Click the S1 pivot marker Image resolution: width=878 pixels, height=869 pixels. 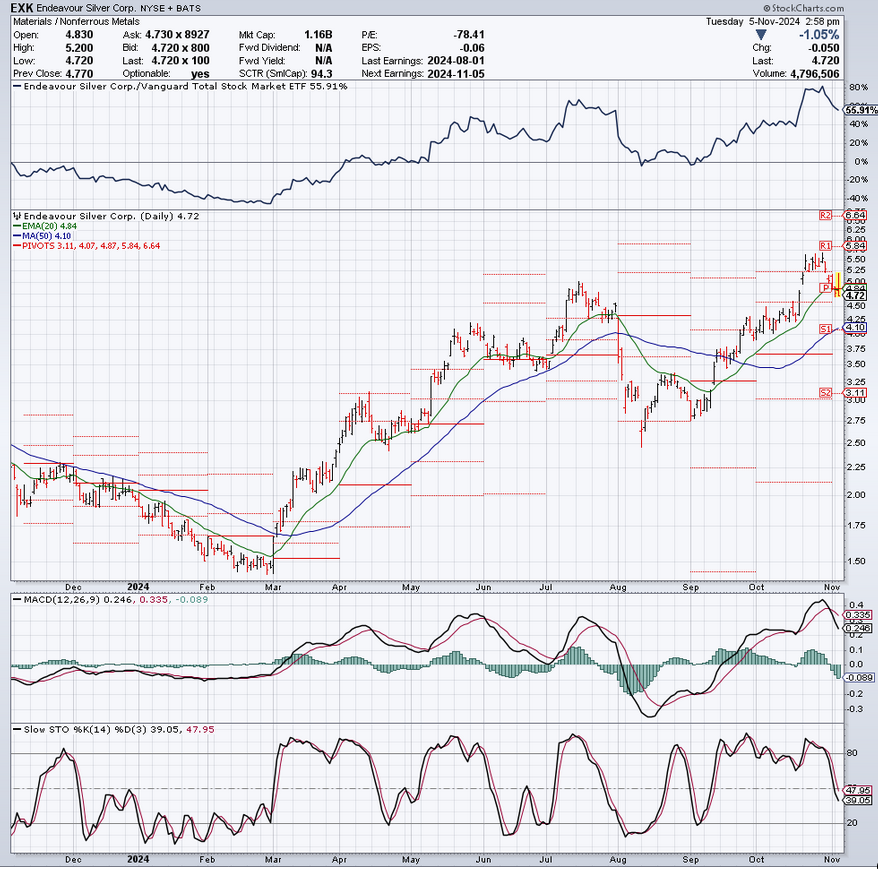825,328
